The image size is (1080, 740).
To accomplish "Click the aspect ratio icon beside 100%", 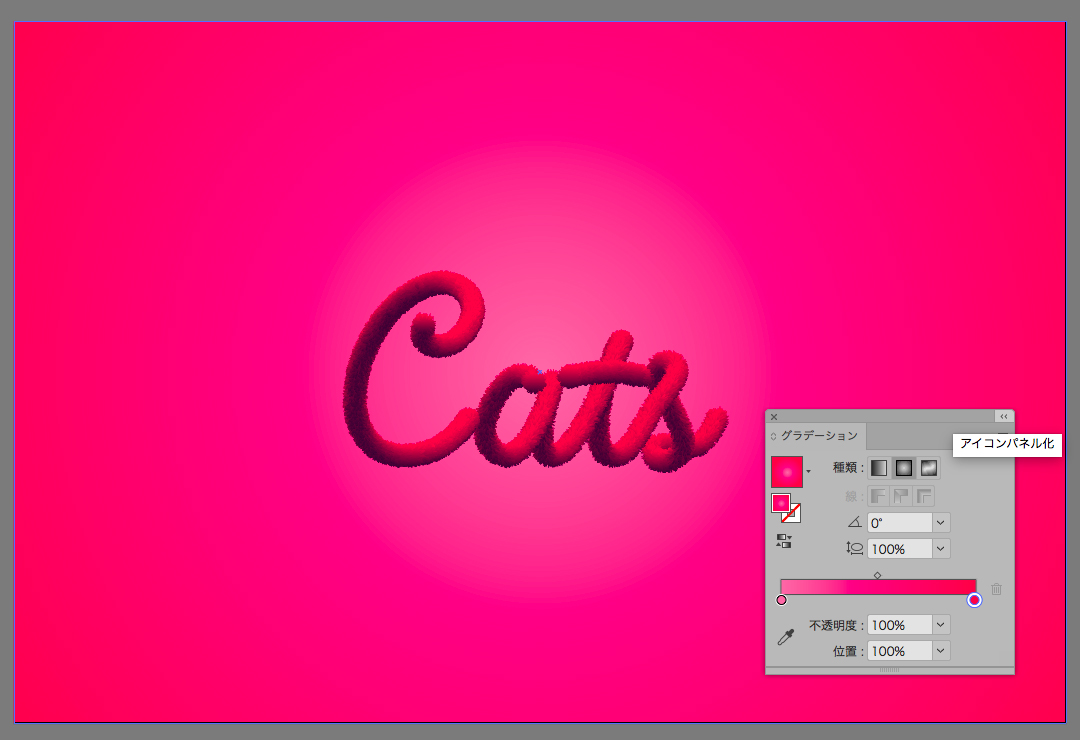I will pyautogui.click(x=854, y=548).
